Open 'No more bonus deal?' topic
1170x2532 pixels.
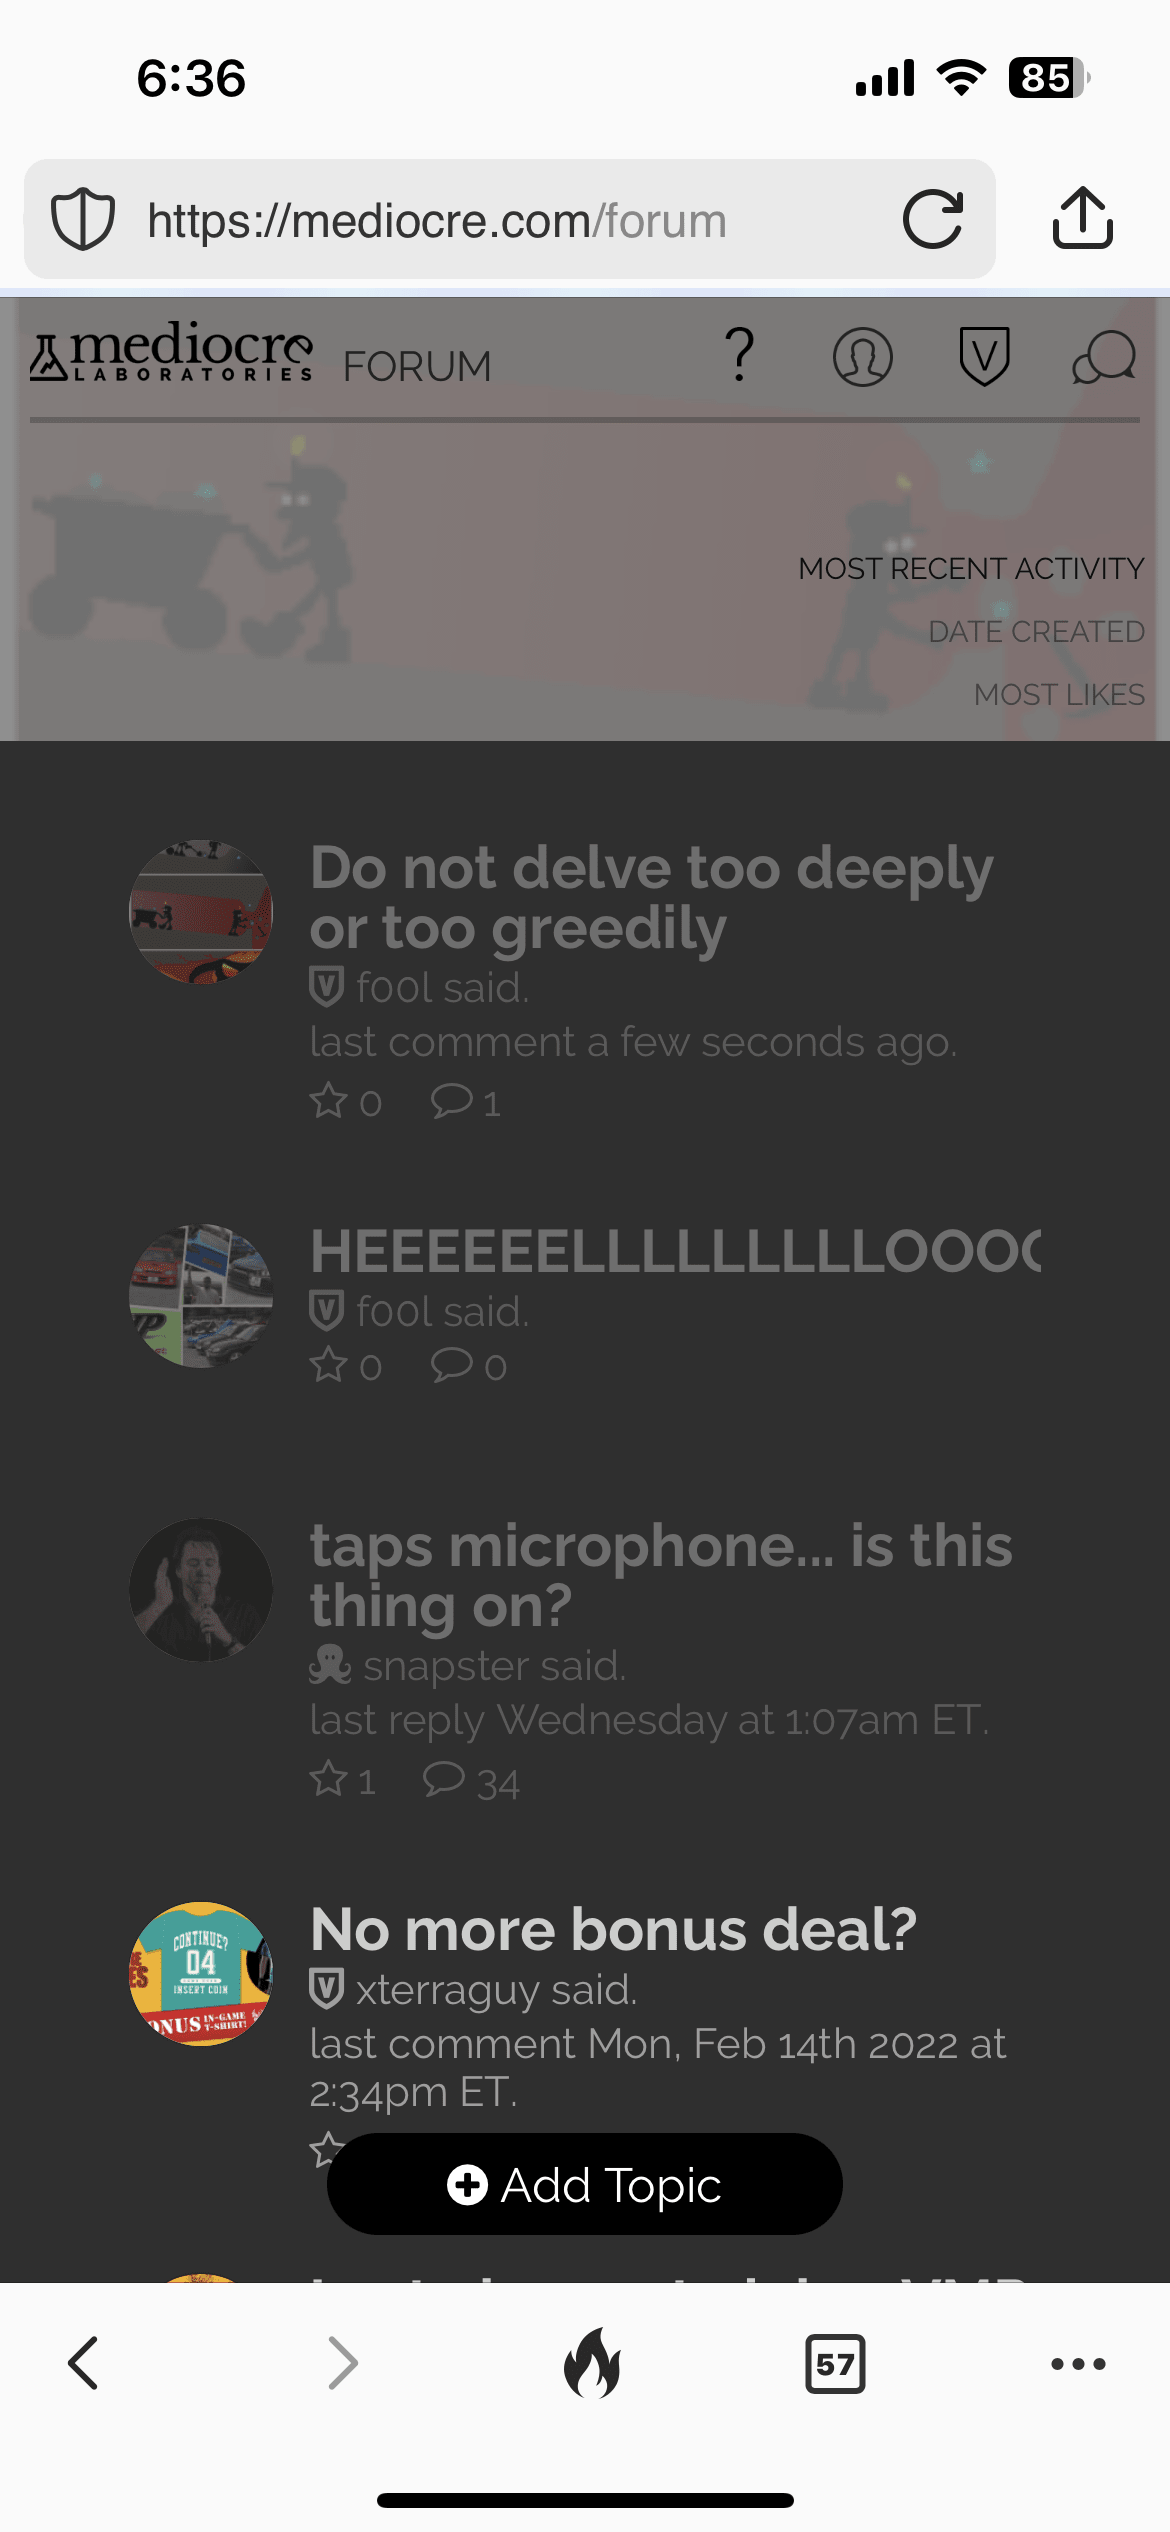613,1928
